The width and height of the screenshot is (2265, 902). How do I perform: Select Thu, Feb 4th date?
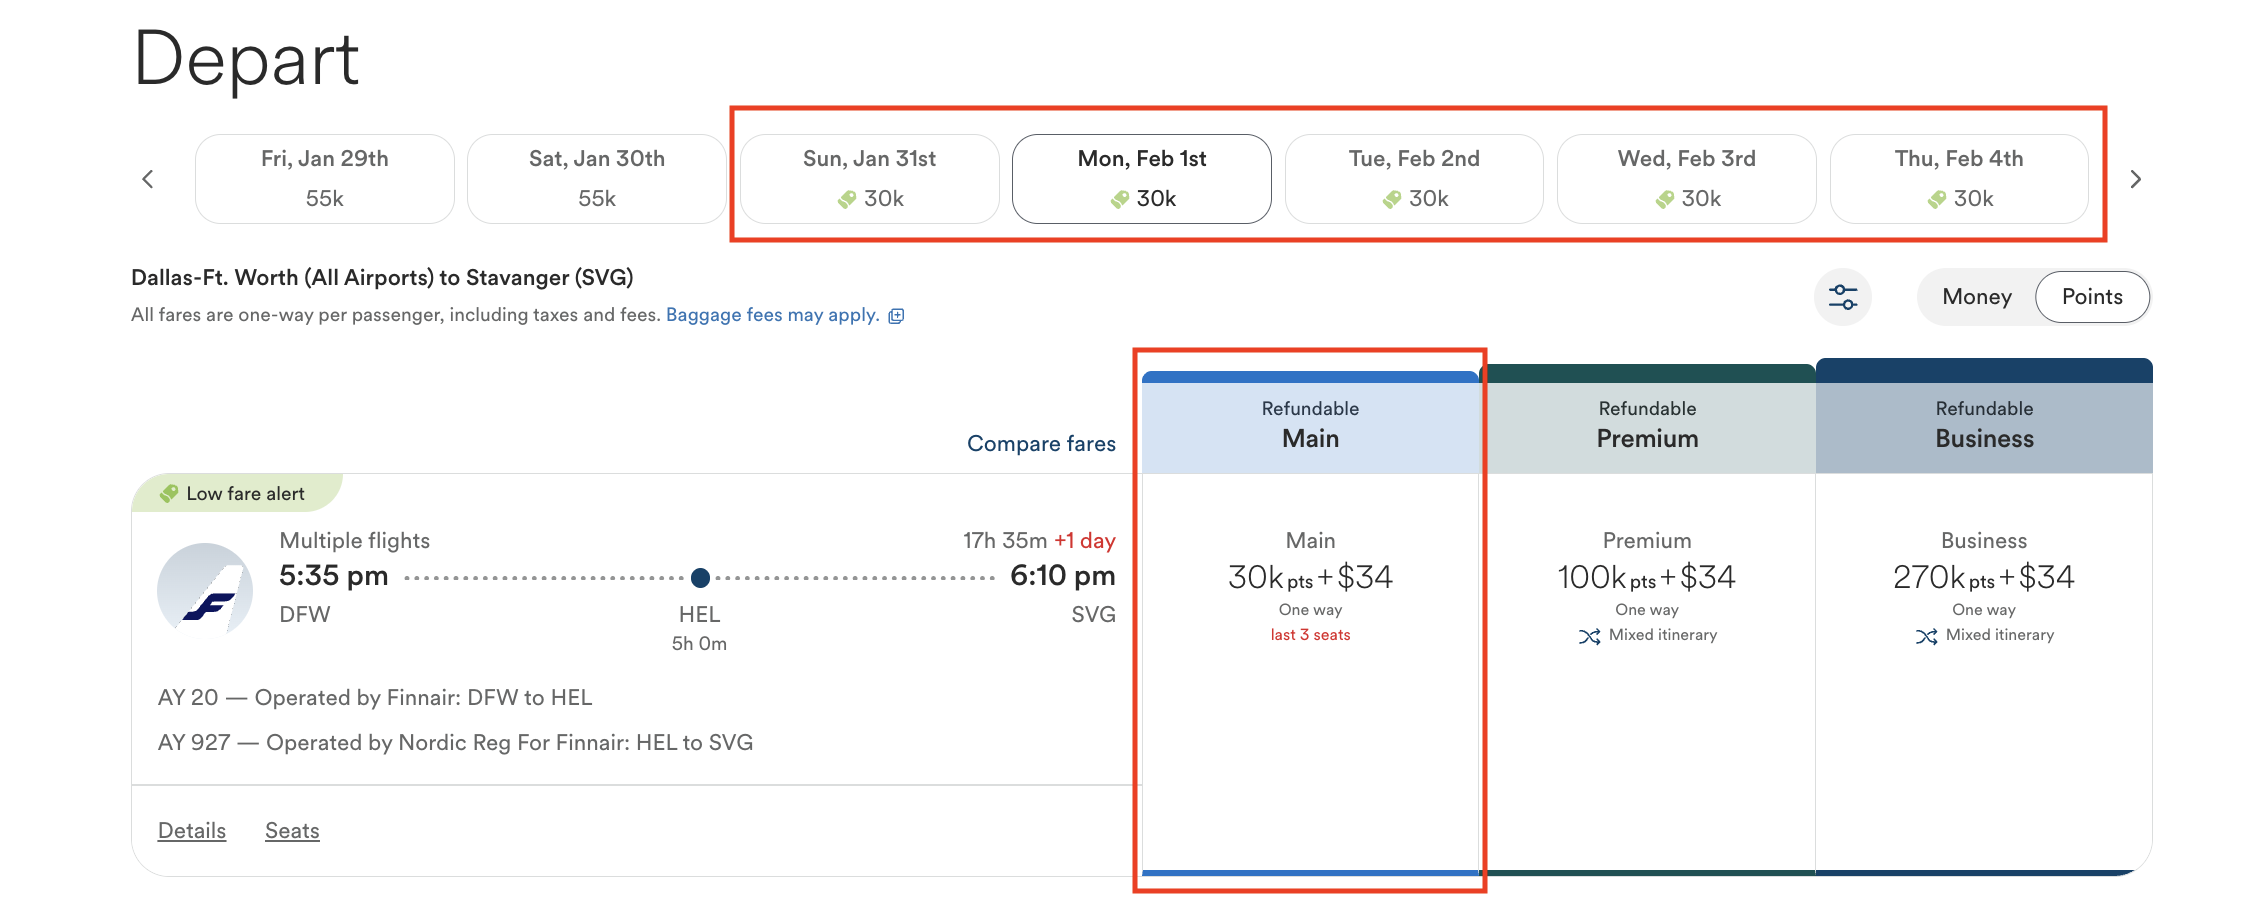tap(1959, 179)
